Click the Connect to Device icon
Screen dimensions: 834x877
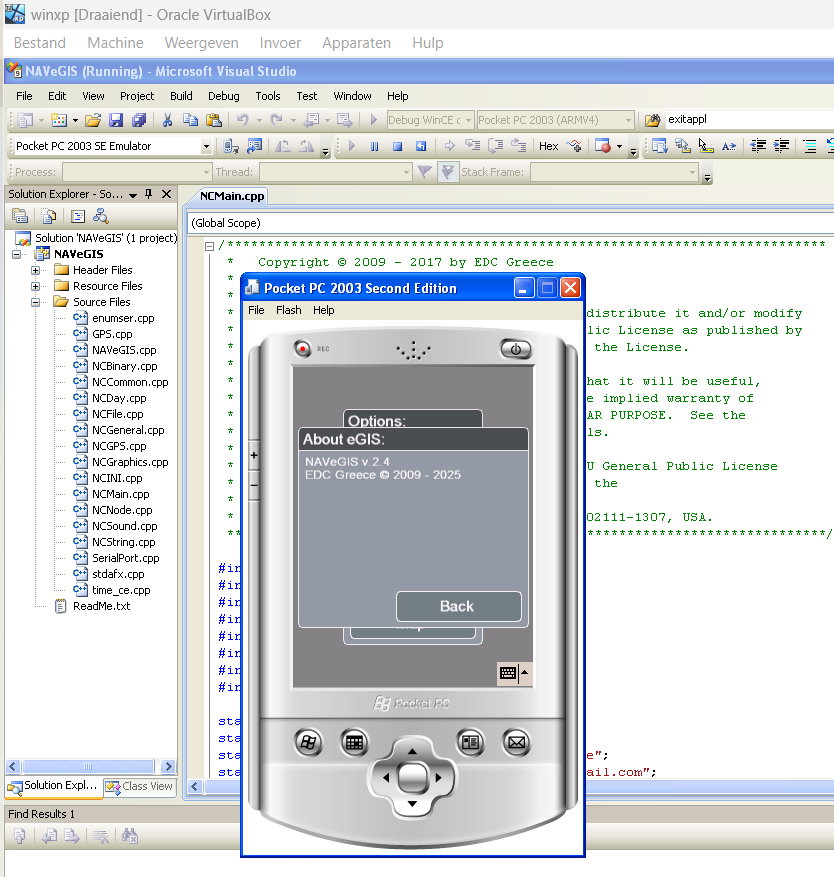pyautogui.click(x=230, y=146)
